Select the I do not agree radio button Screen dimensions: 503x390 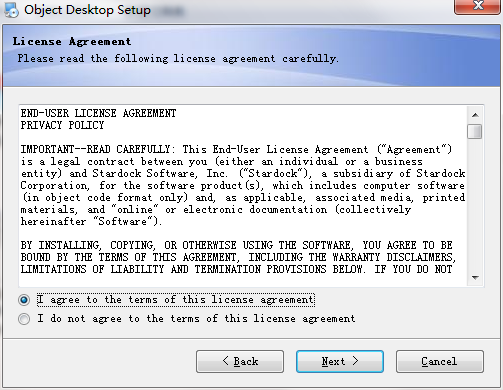pyautogui.click(x=24, y=319)
